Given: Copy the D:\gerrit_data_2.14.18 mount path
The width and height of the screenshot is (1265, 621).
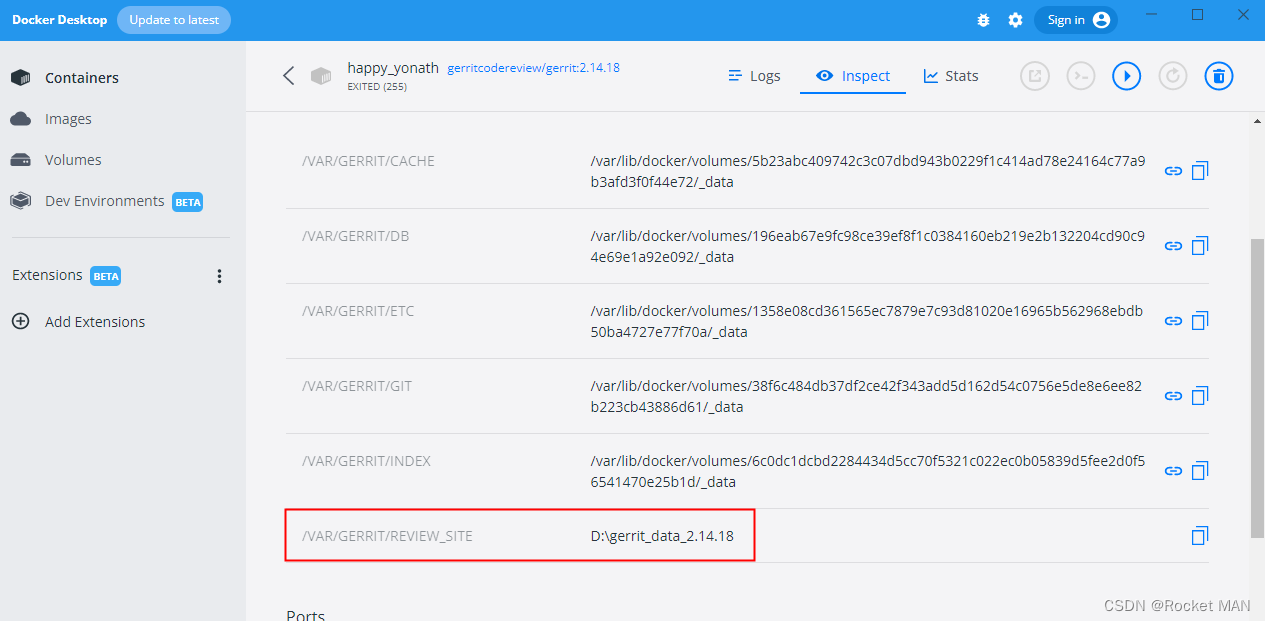Looking at the screenshot, I should point(1199,535).
